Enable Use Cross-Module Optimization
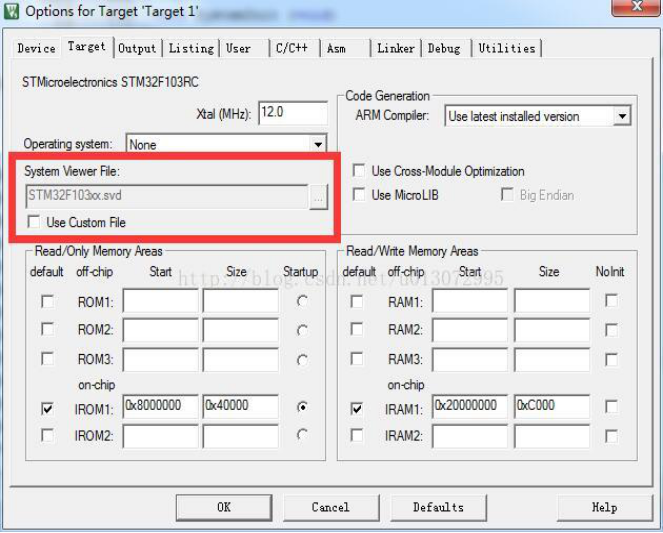 [x=359, y=171]
